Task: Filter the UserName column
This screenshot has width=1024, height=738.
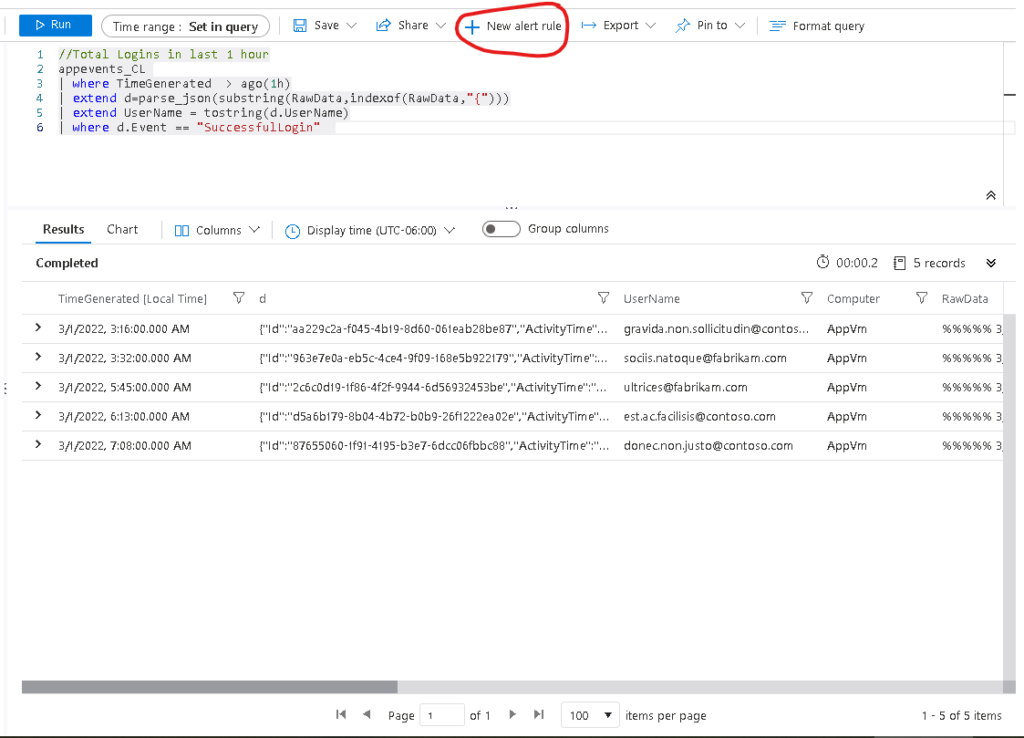Action: [807, 298]
